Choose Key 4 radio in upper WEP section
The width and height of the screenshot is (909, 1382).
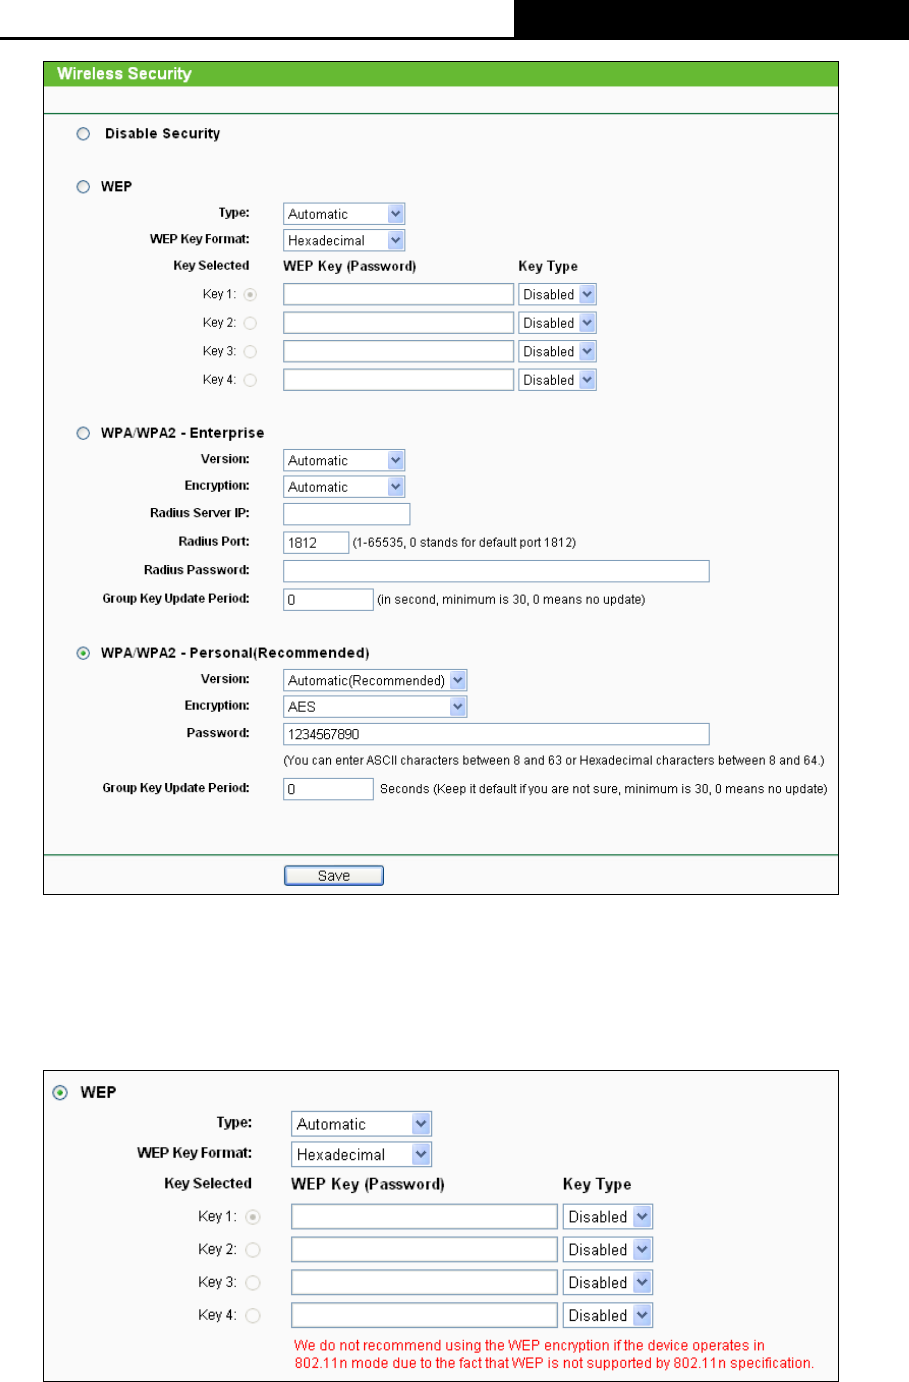pos(250,380)
